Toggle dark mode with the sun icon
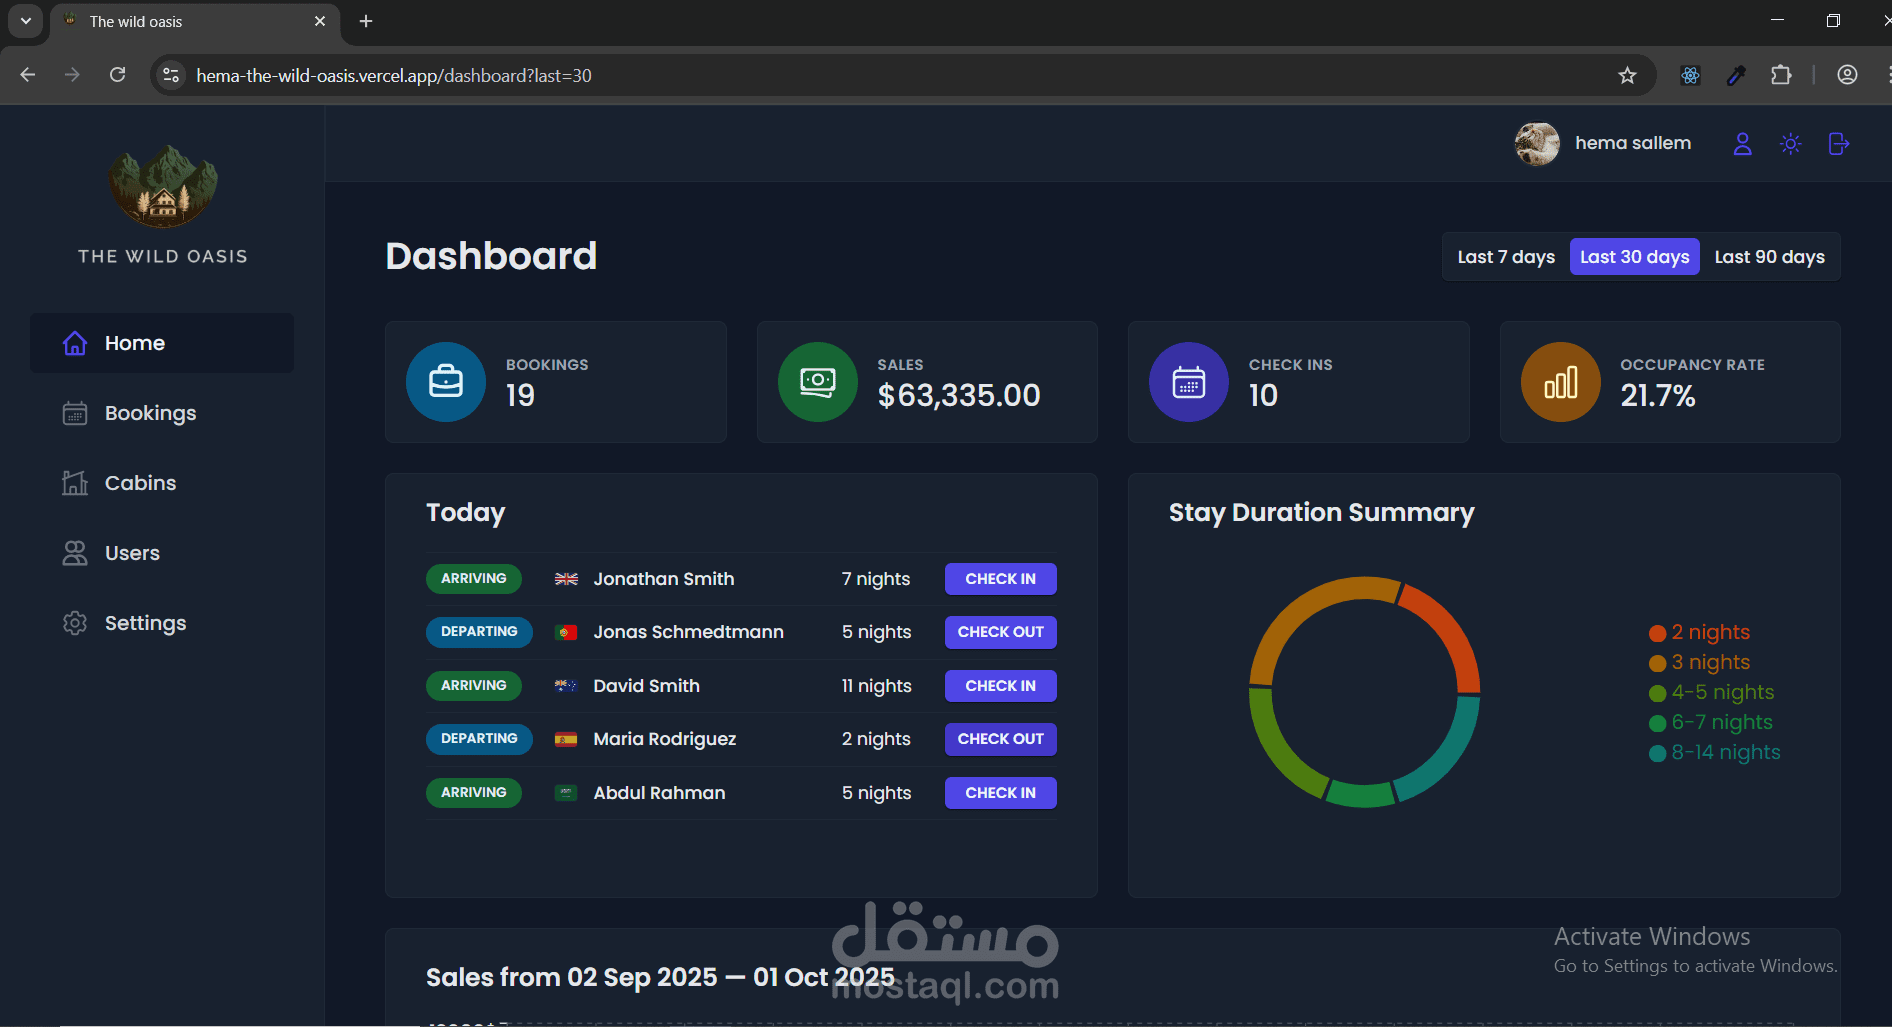This screenshot has width=1892, height=1027. click(x=1790, y=144)
